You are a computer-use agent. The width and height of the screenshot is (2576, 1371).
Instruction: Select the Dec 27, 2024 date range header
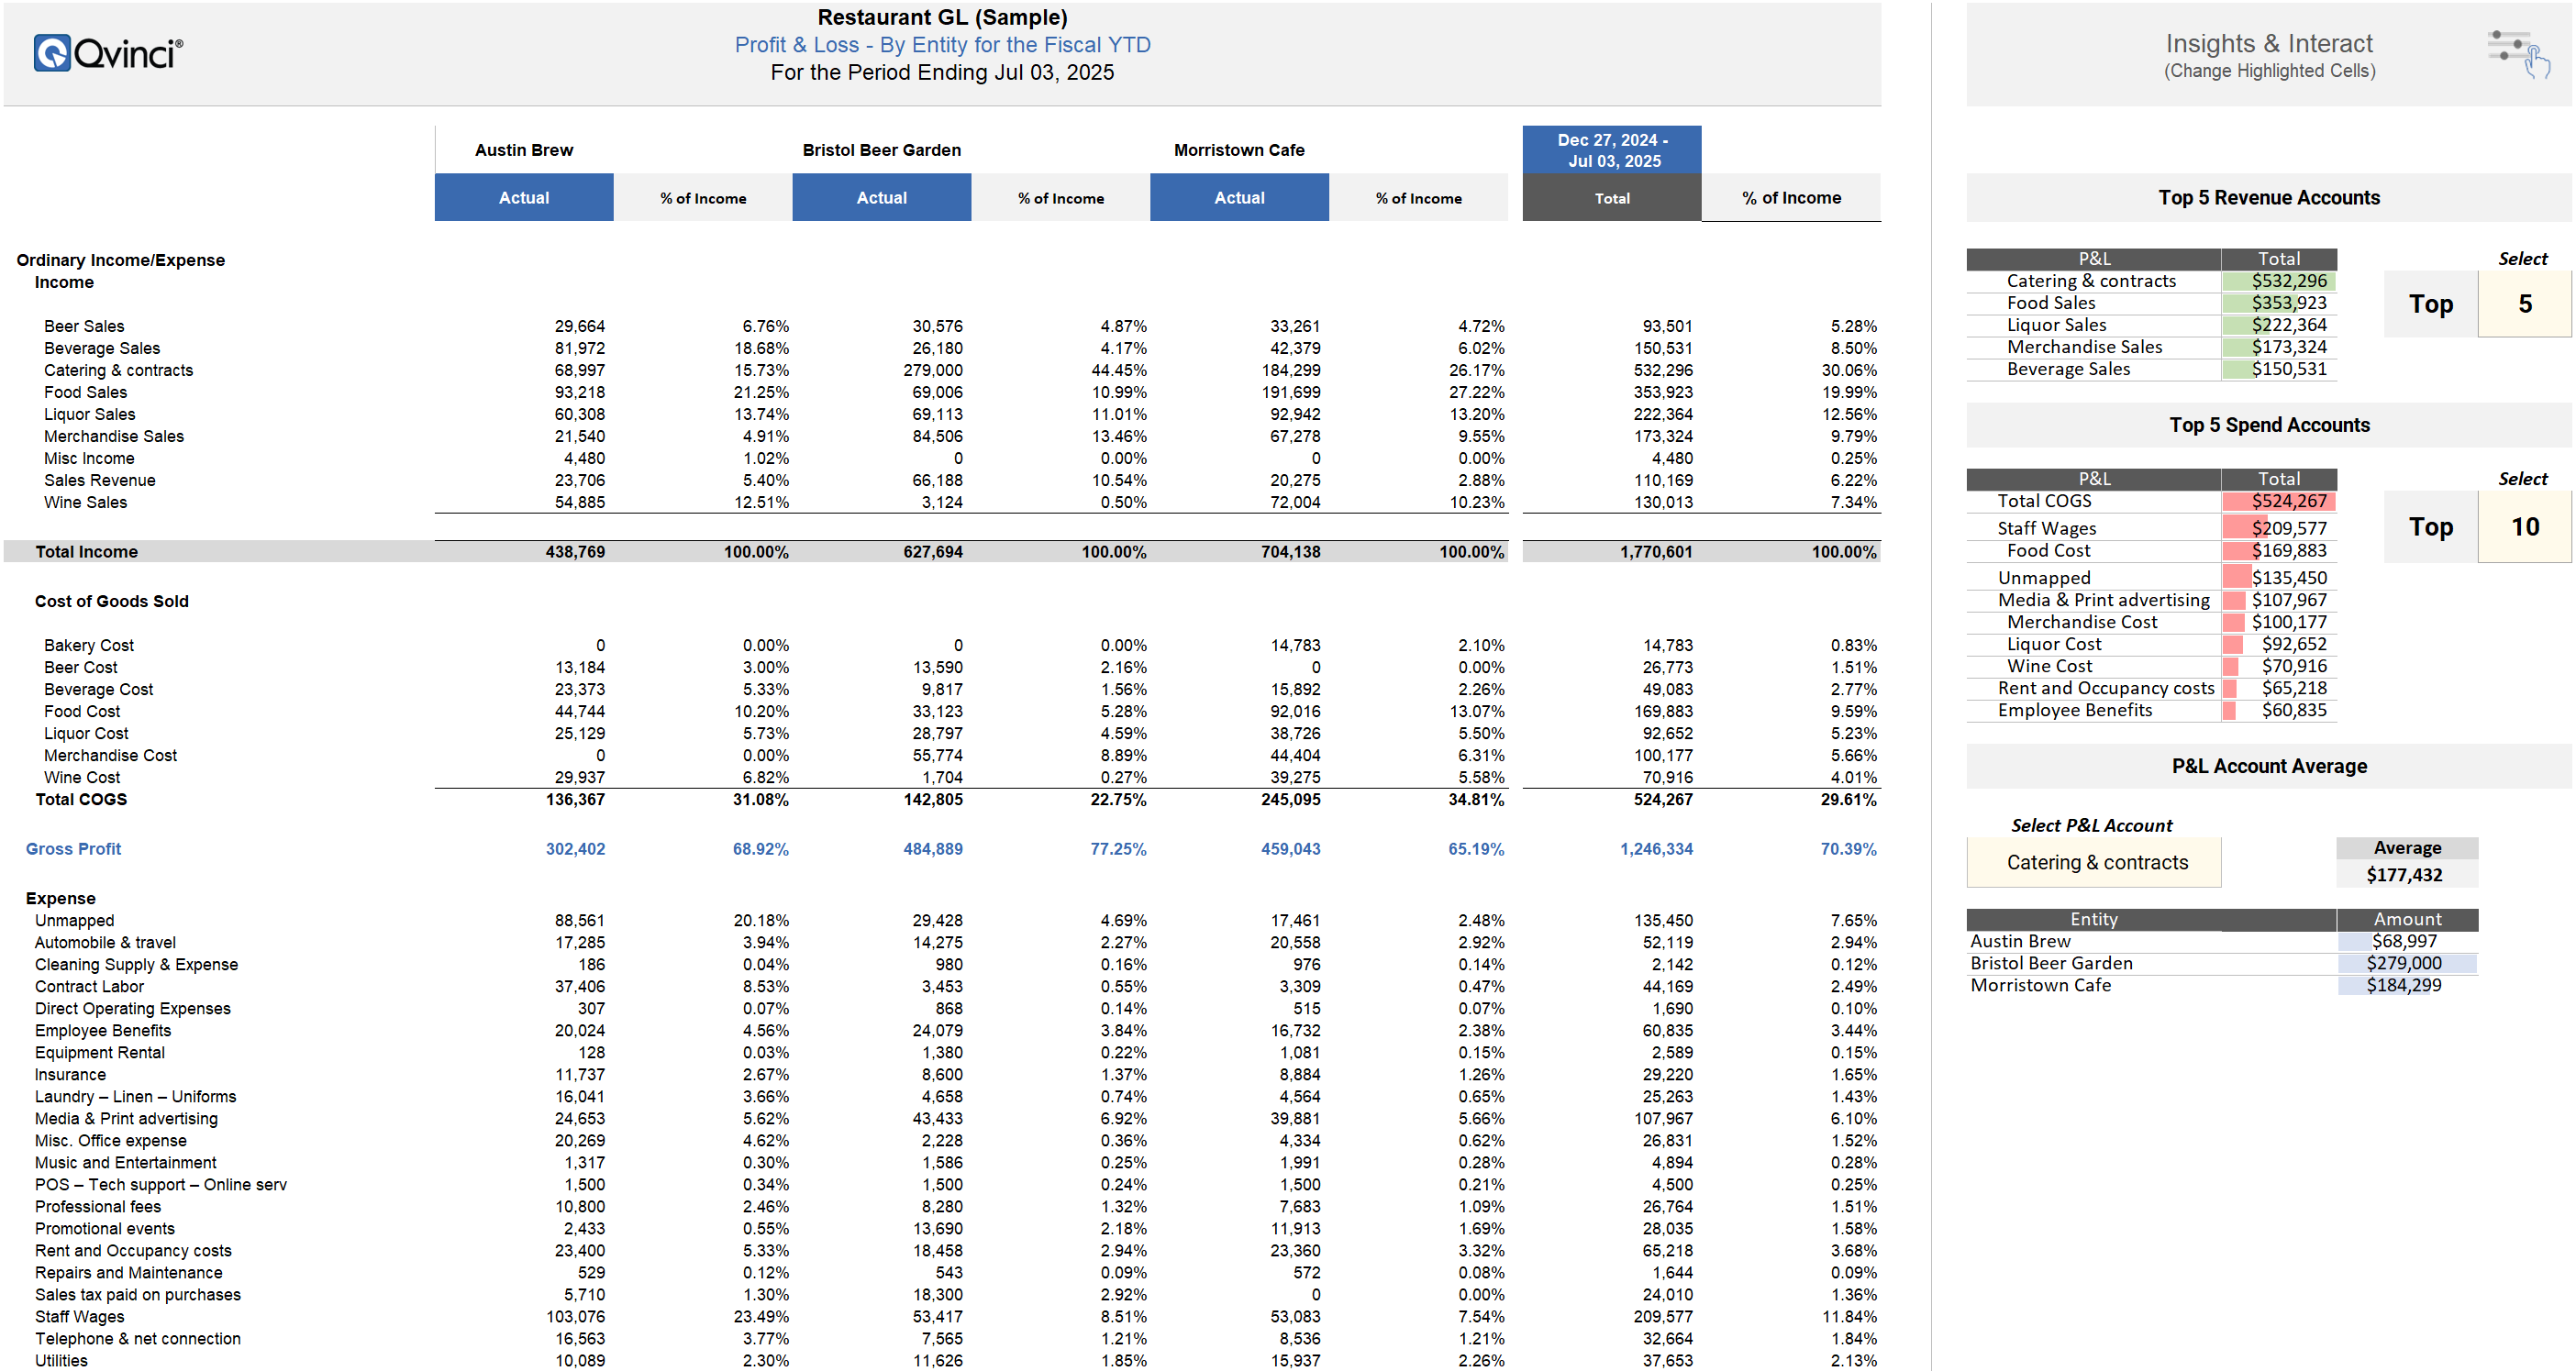click(x=1611, y=150)
